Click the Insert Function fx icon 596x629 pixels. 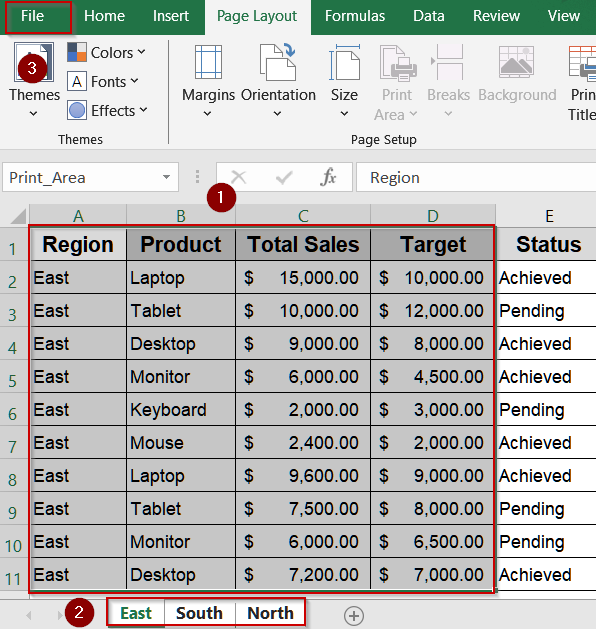pos(328,177)
